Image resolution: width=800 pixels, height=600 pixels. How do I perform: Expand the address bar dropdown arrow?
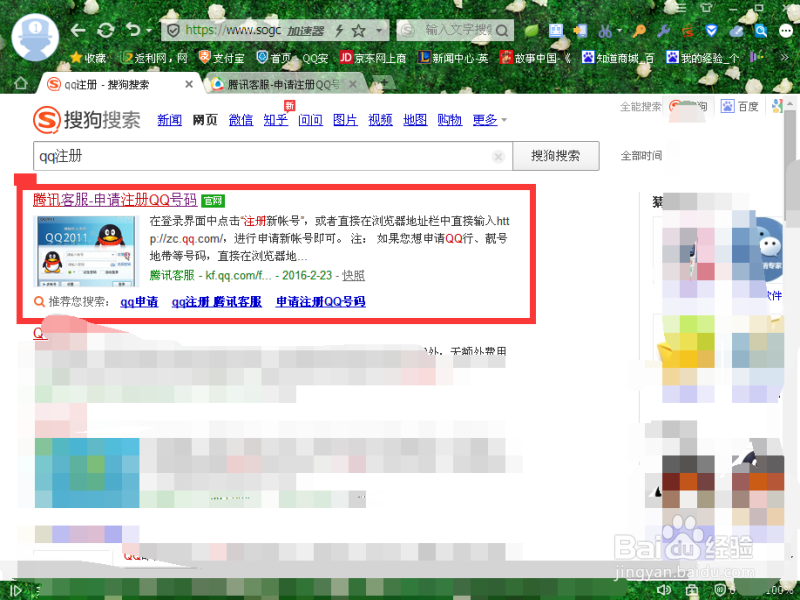(379, 31)
